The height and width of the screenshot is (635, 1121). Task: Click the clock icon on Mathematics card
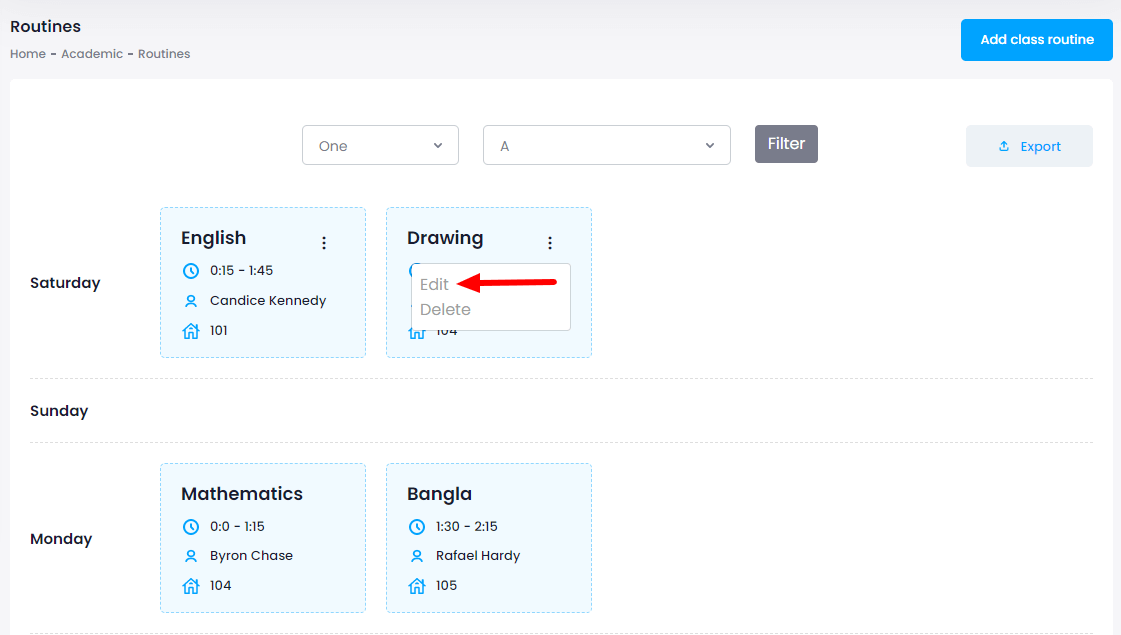tap(191, 527)
